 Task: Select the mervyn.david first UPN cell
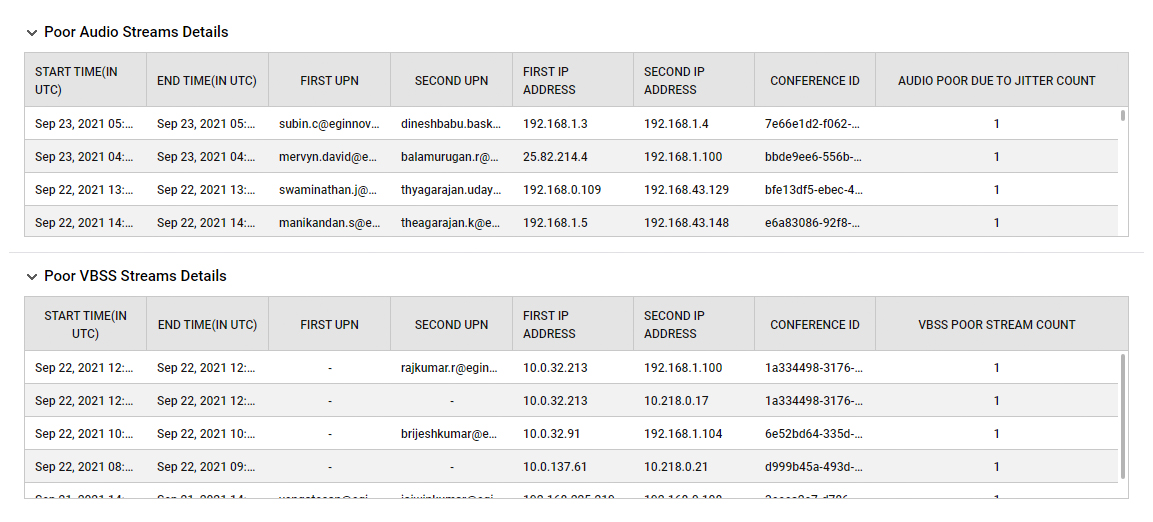329,157
